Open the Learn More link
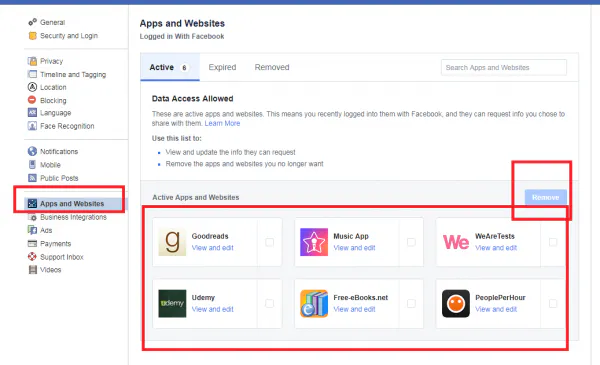This screenshot has width=600, height=365. (222, 123)
